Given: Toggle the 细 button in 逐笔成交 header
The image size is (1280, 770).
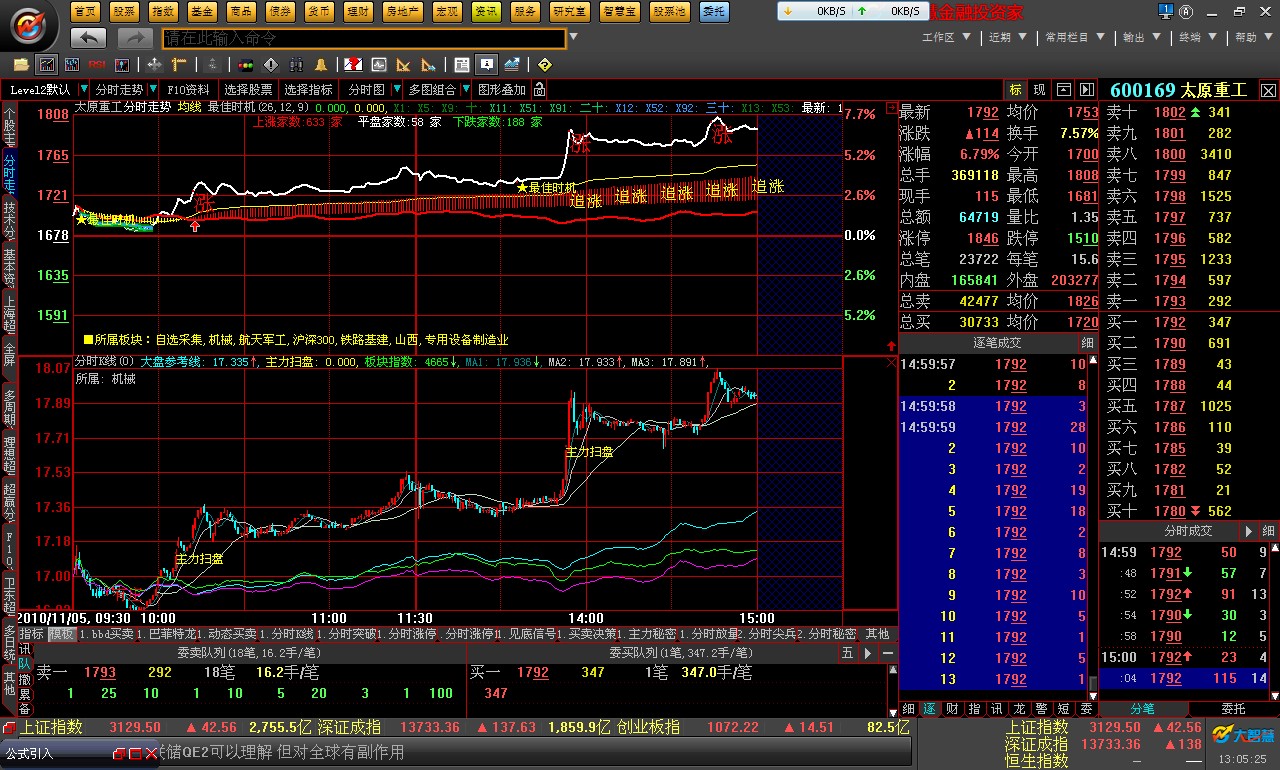Looking at the screenshot, I should pos(1087,342).
